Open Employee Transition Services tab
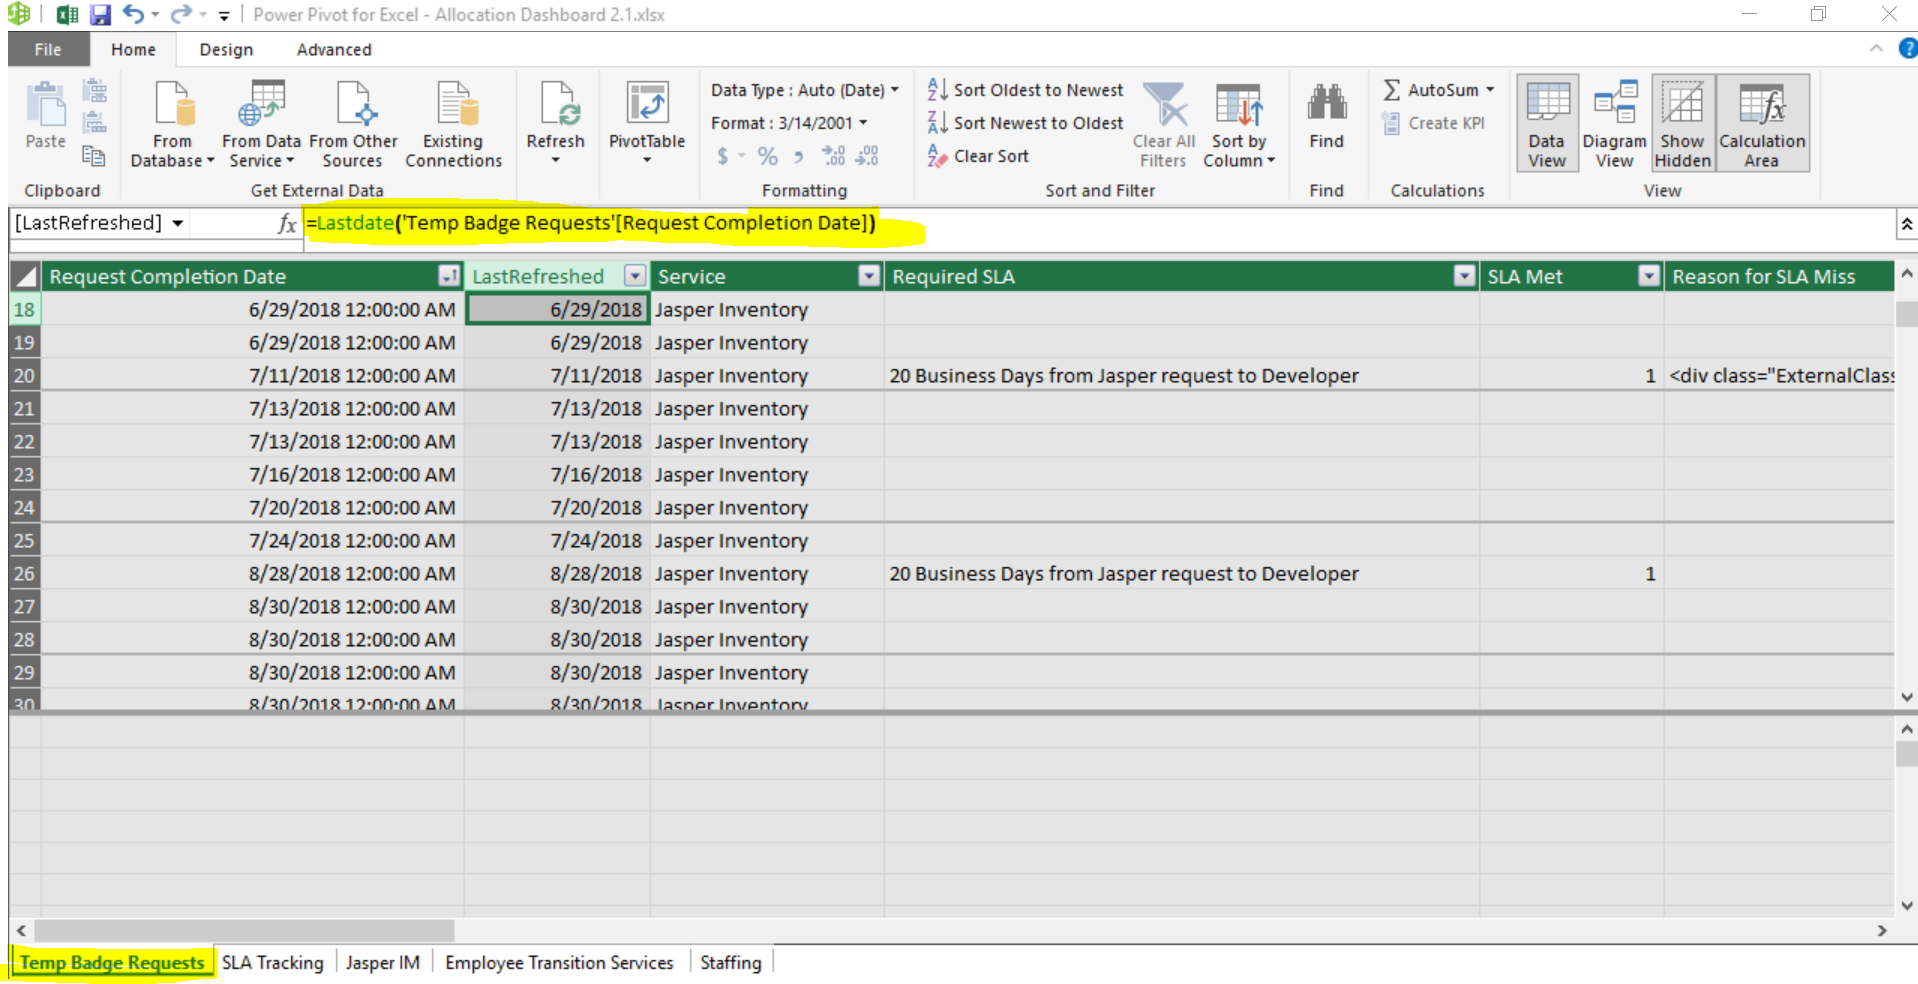The width and height of the screenshot is (1918, 984). tap(559, 962)
